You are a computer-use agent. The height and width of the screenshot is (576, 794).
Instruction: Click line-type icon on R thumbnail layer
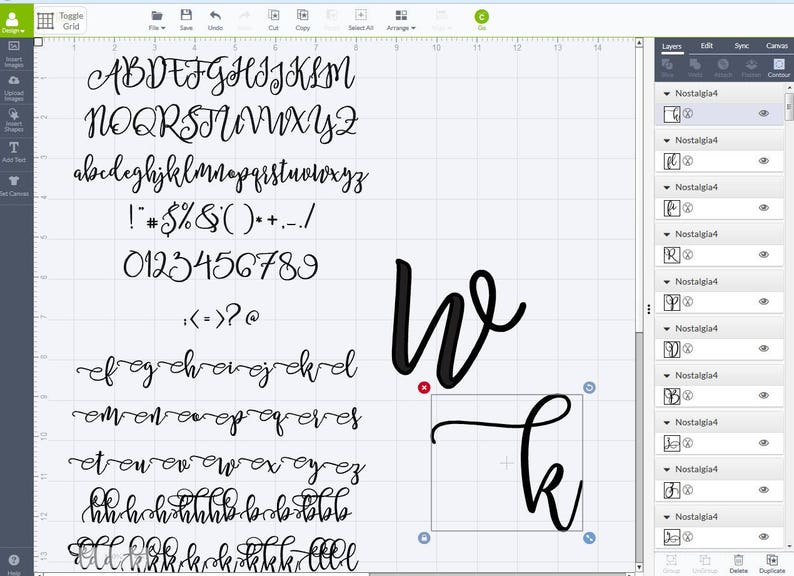(688, 255)
